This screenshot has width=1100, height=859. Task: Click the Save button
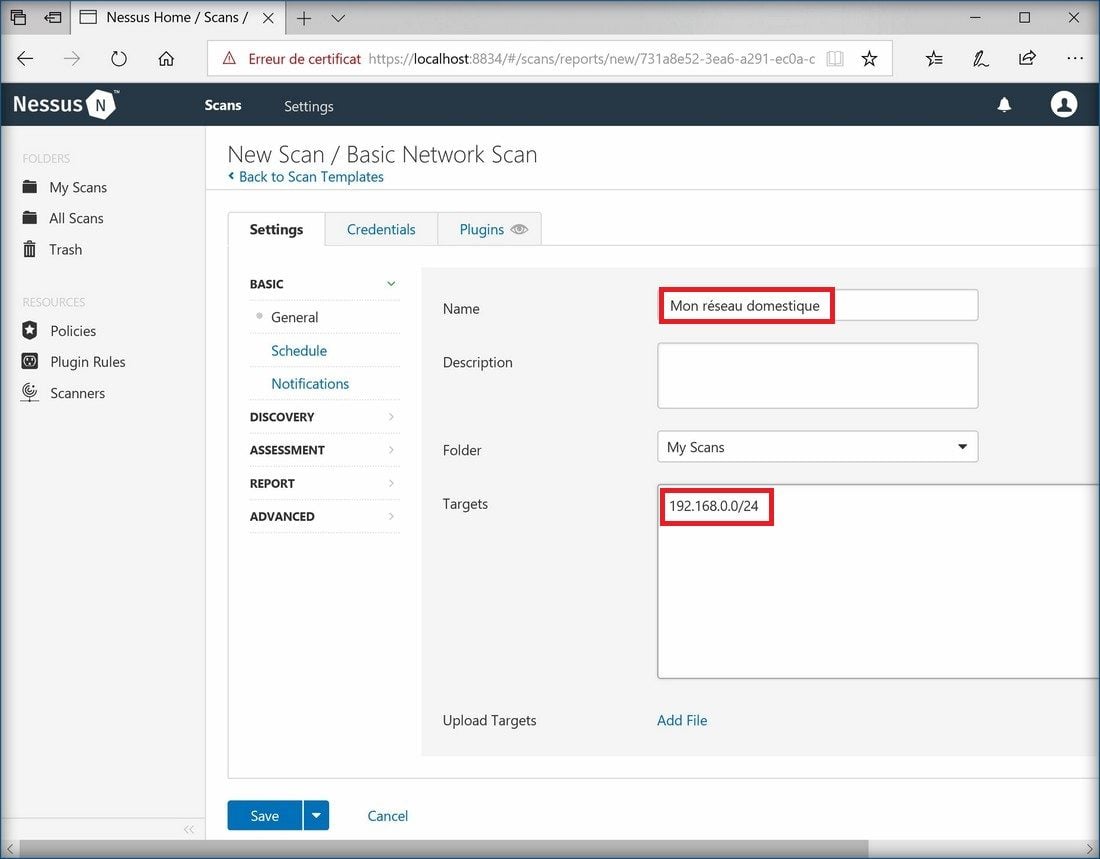(x=264, y=816)
